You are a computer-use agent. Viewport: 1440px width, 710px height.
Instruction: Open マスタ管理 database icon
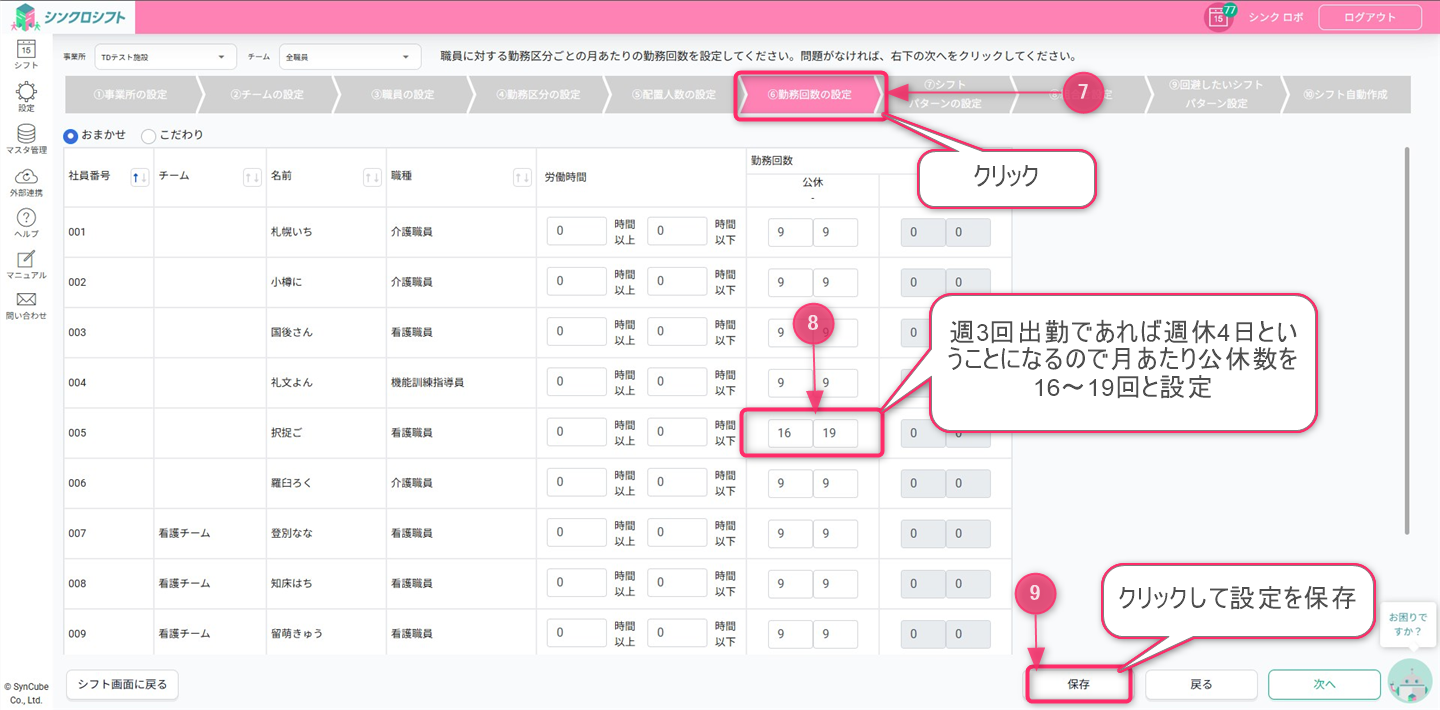[x=26, y=136]
